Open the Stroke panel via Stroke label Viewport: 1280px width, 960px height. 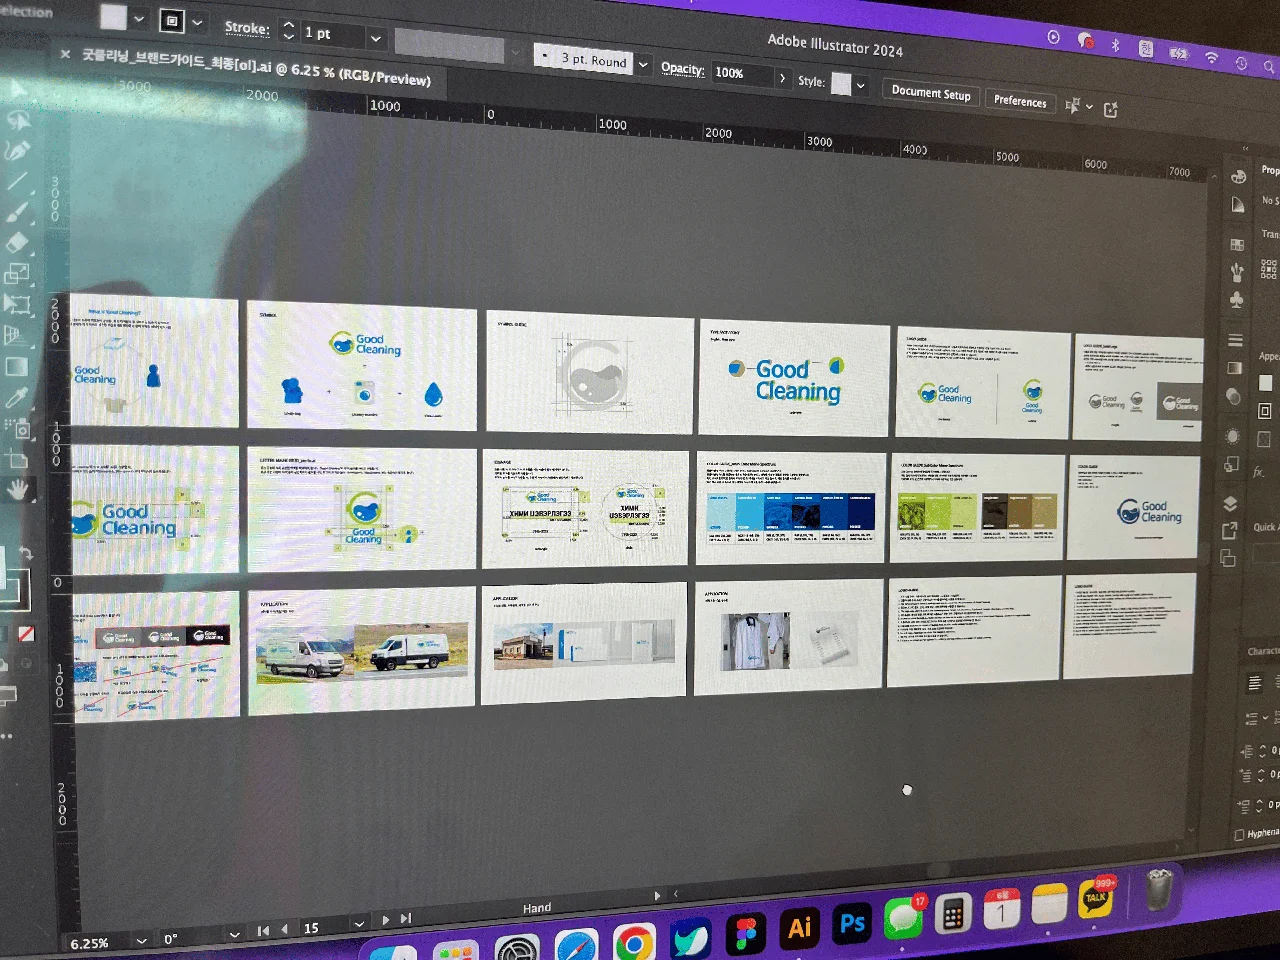(x=247, y=28)
